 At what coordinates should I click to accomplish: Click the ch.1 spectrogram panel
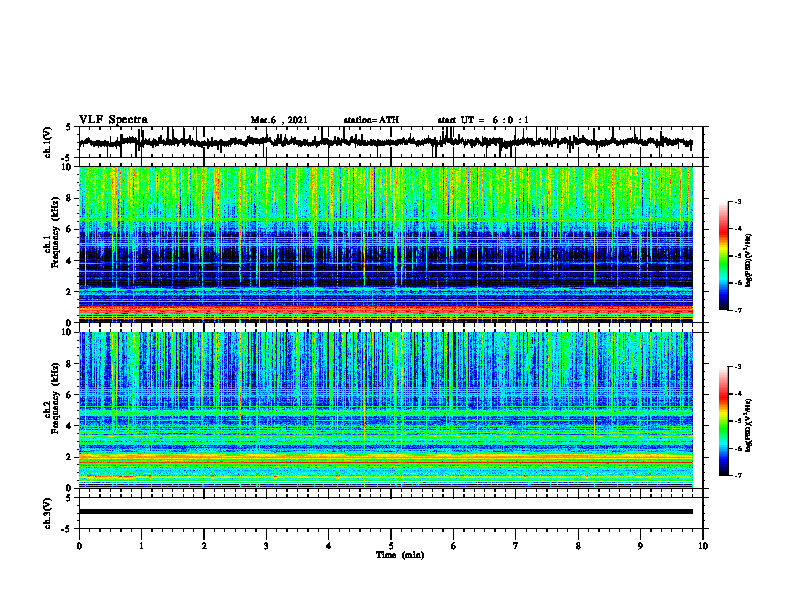(x=385, y=244)
